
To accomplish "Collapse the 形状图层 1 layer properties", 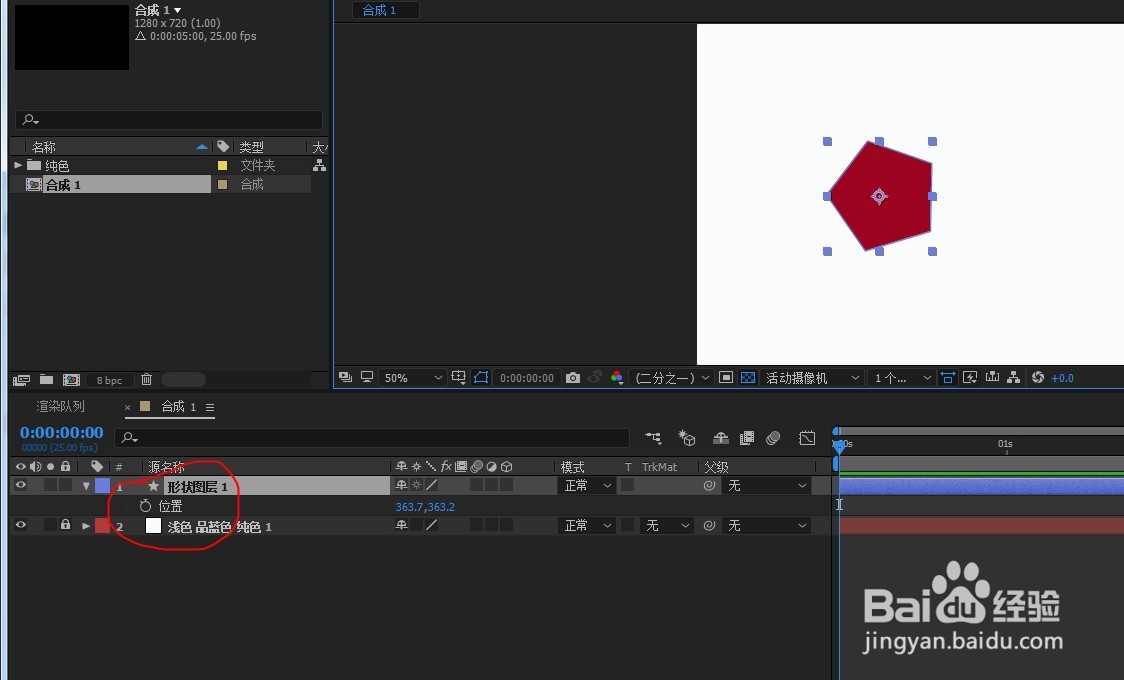I will coord(86,486).
